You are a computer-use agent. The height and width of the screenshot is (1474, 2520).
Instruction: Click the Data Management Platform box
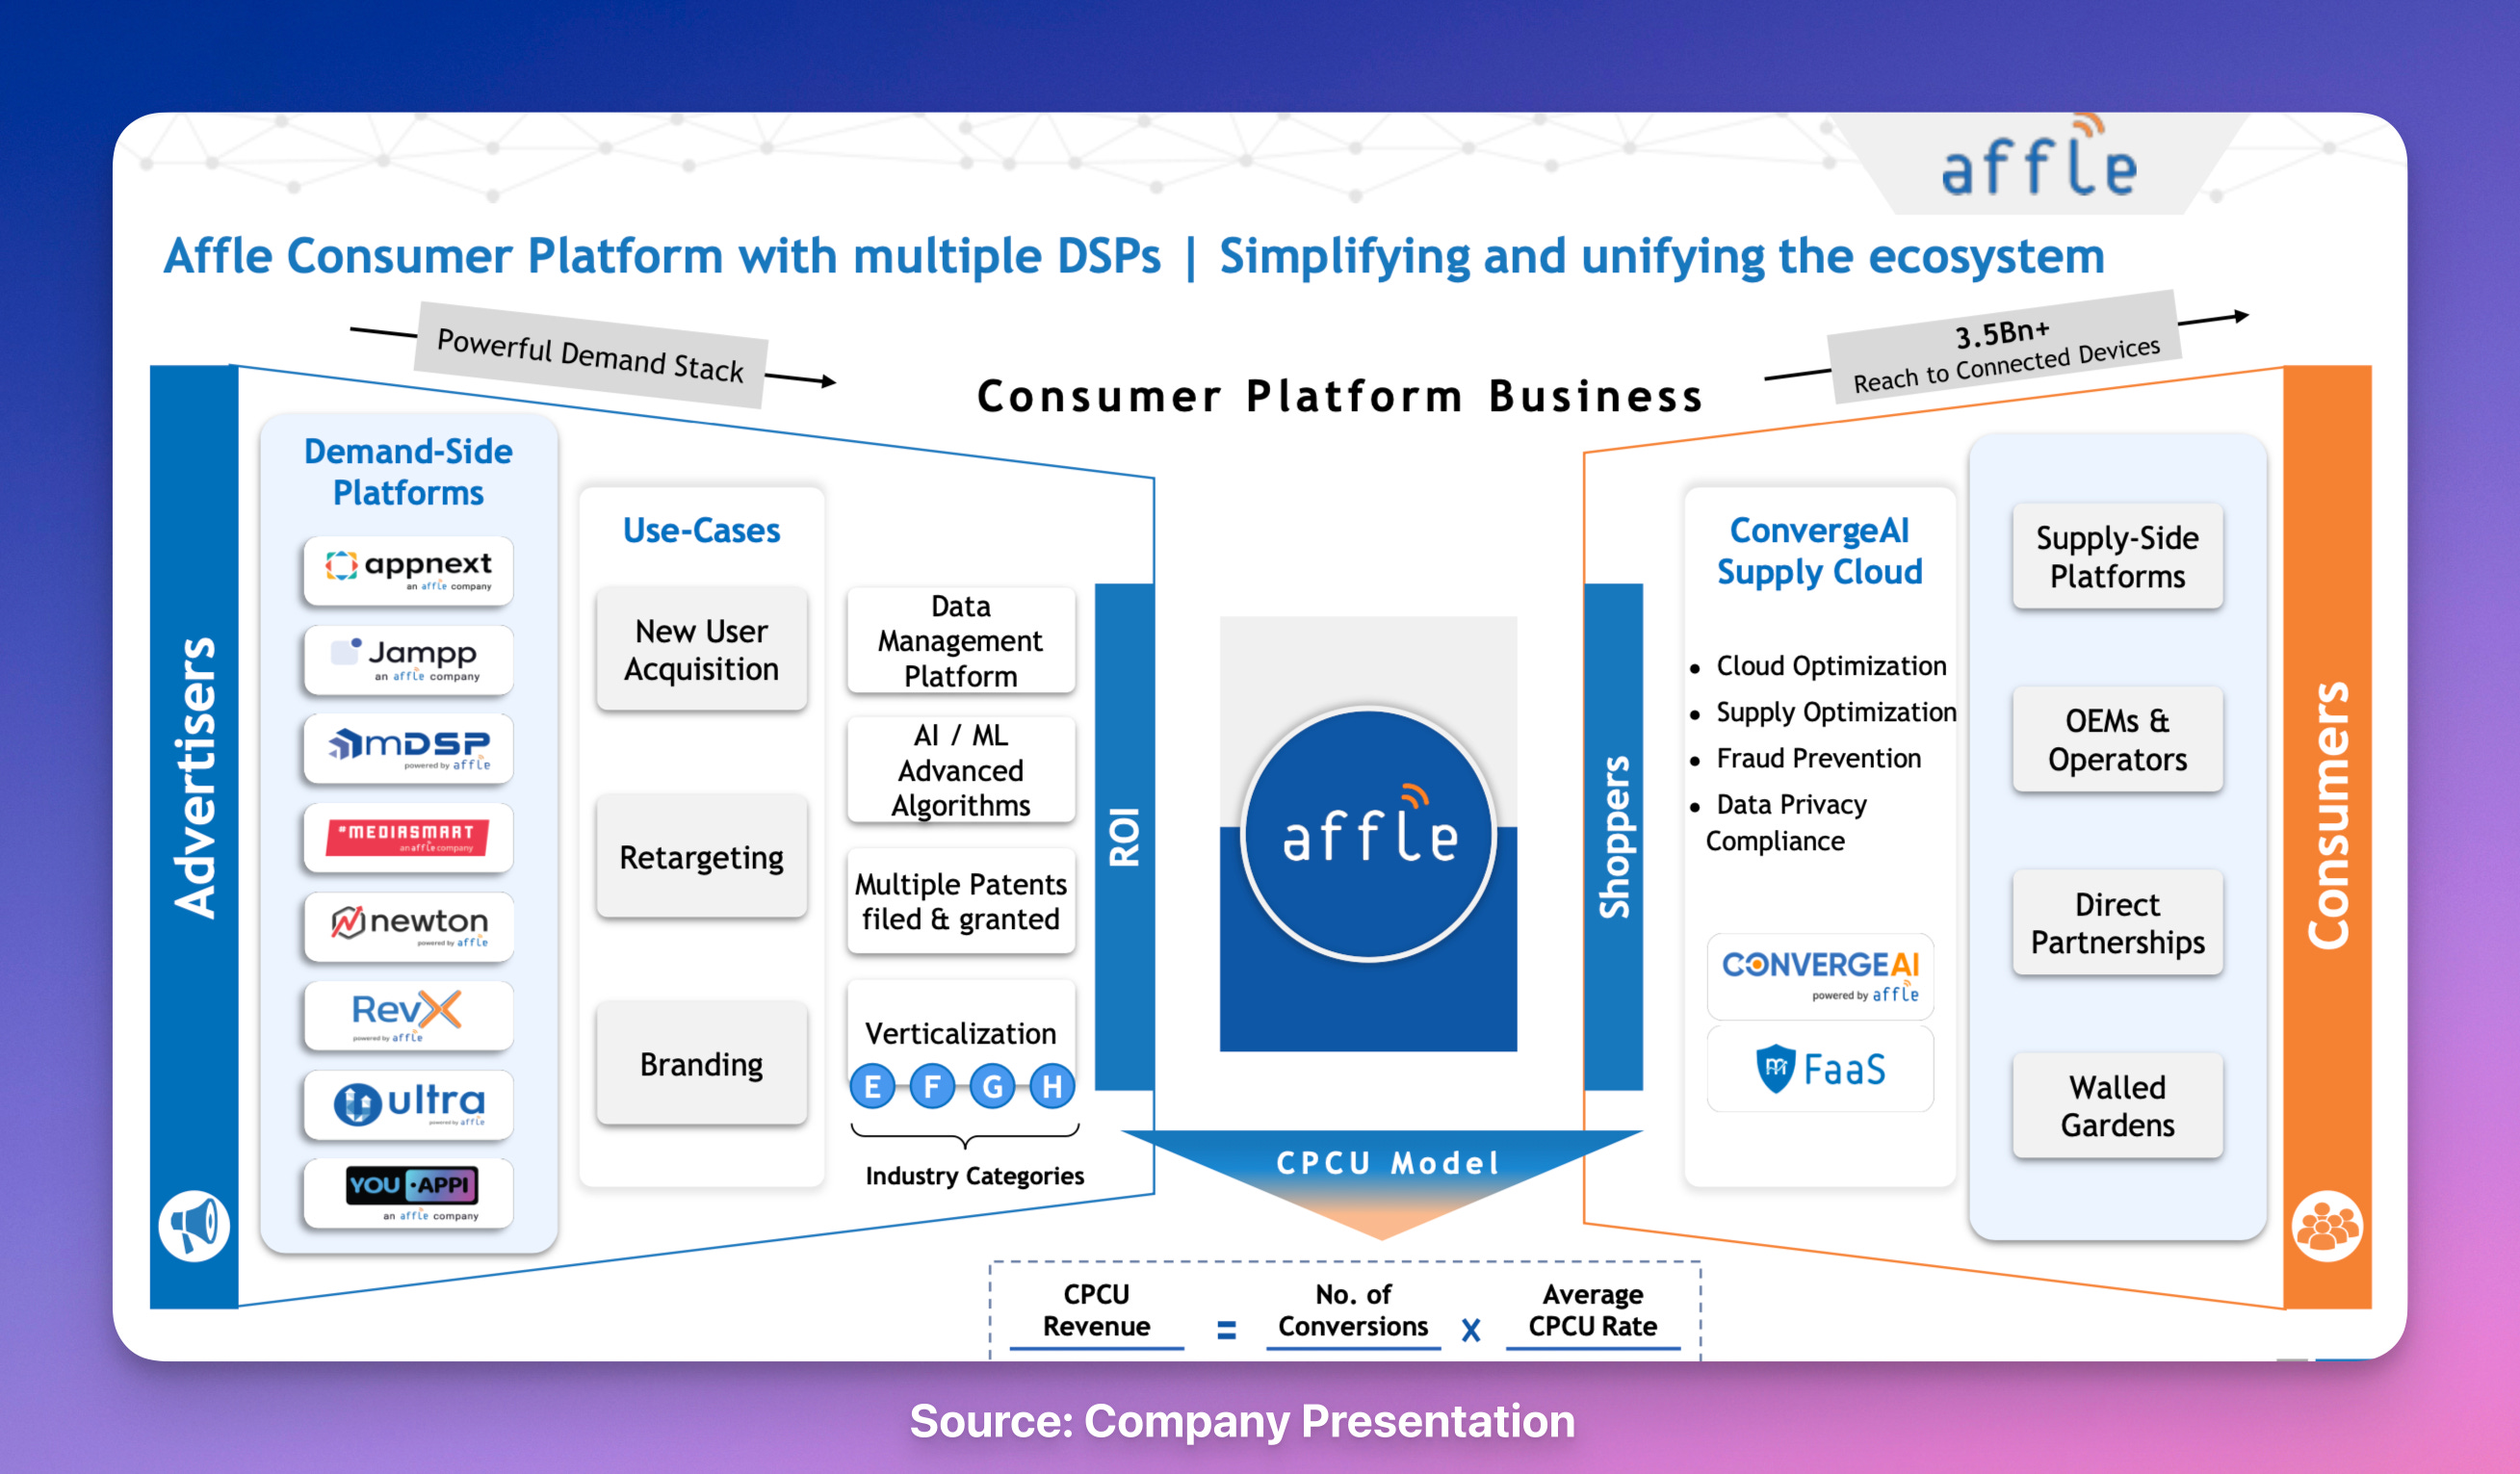tap(960, 641)
